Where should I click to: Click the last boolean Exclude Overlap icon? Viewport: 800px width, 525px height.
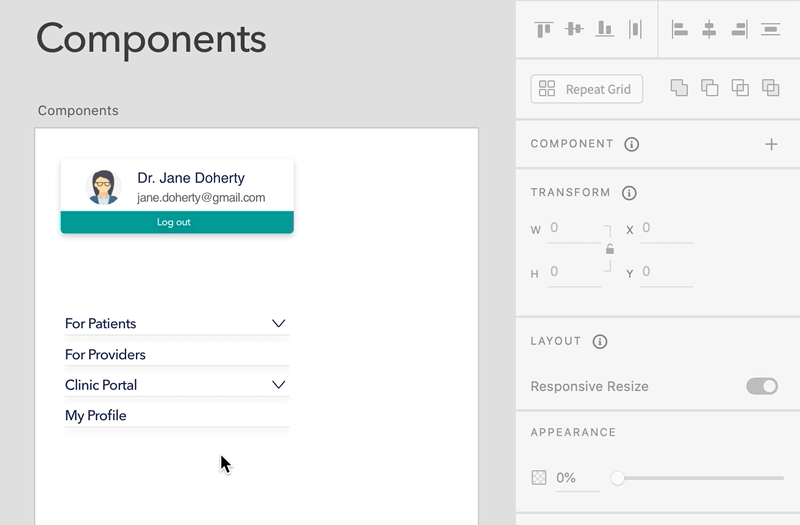coord(770,88)
